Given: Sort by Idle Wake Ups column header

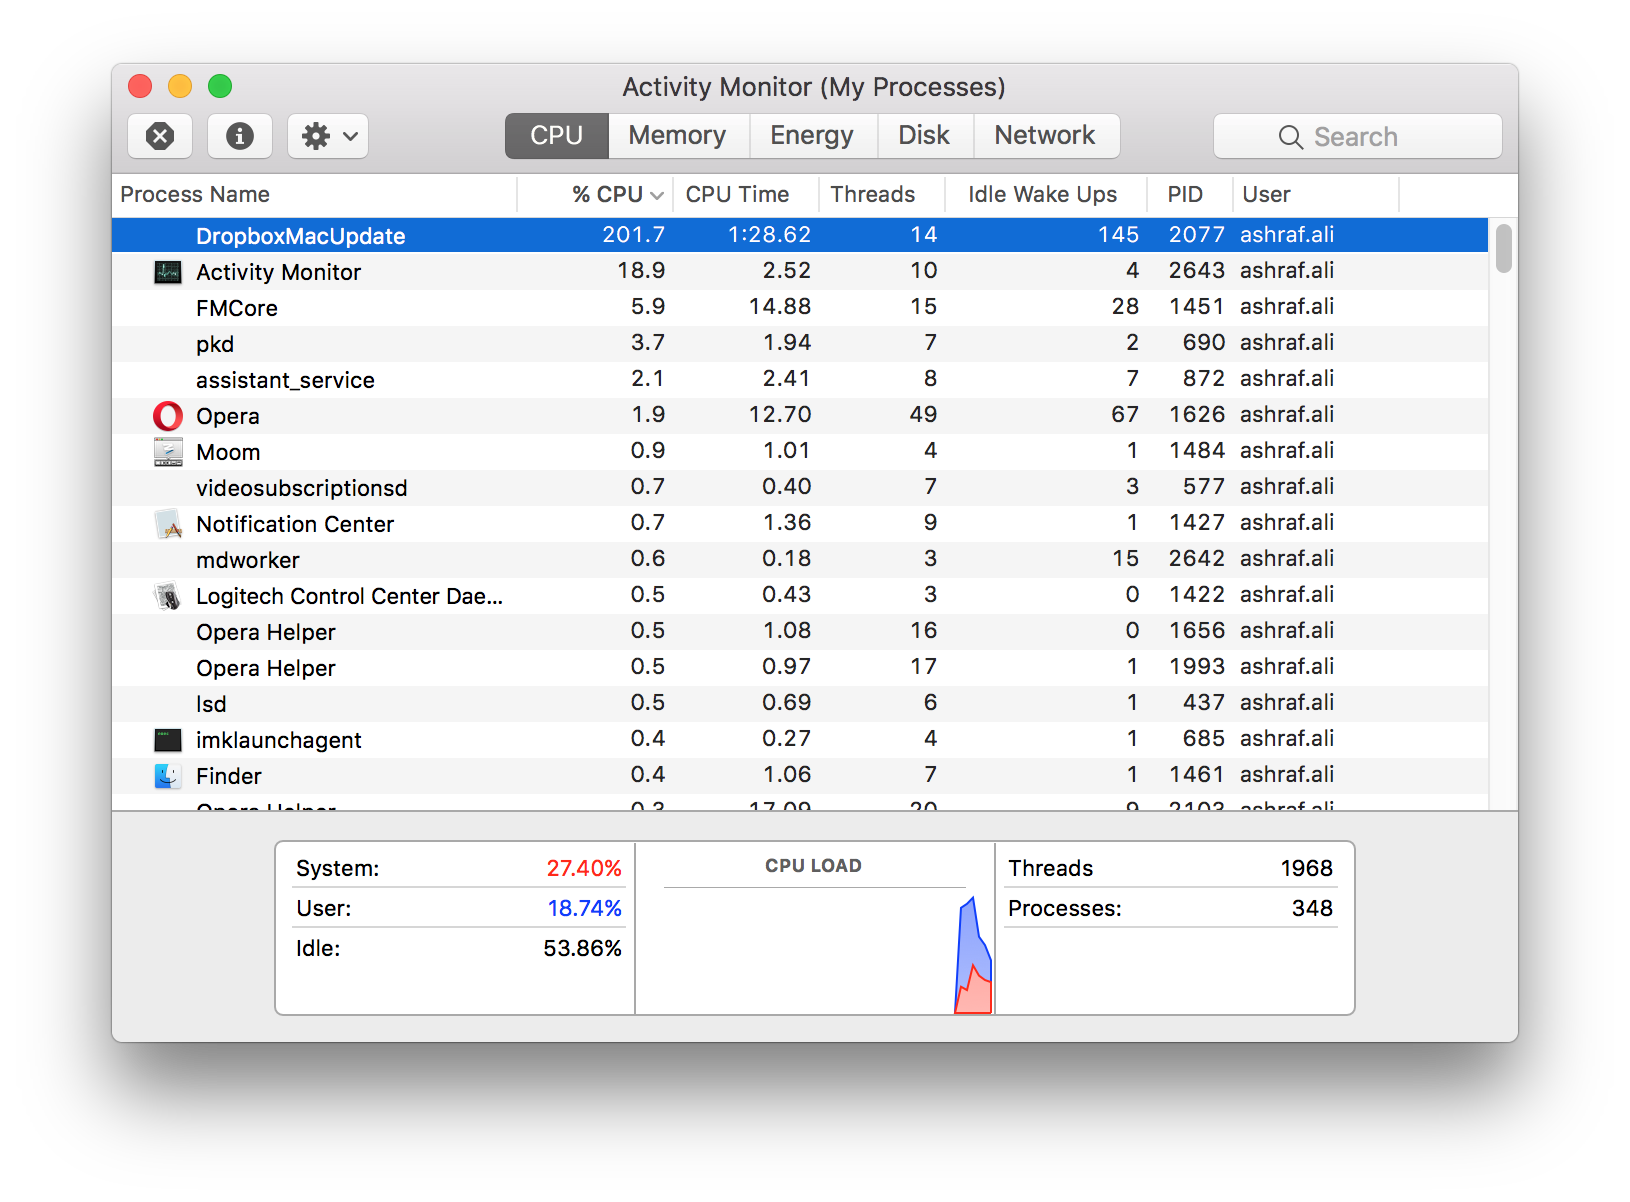Looking at the screenshot, I should coord(1045,194).
